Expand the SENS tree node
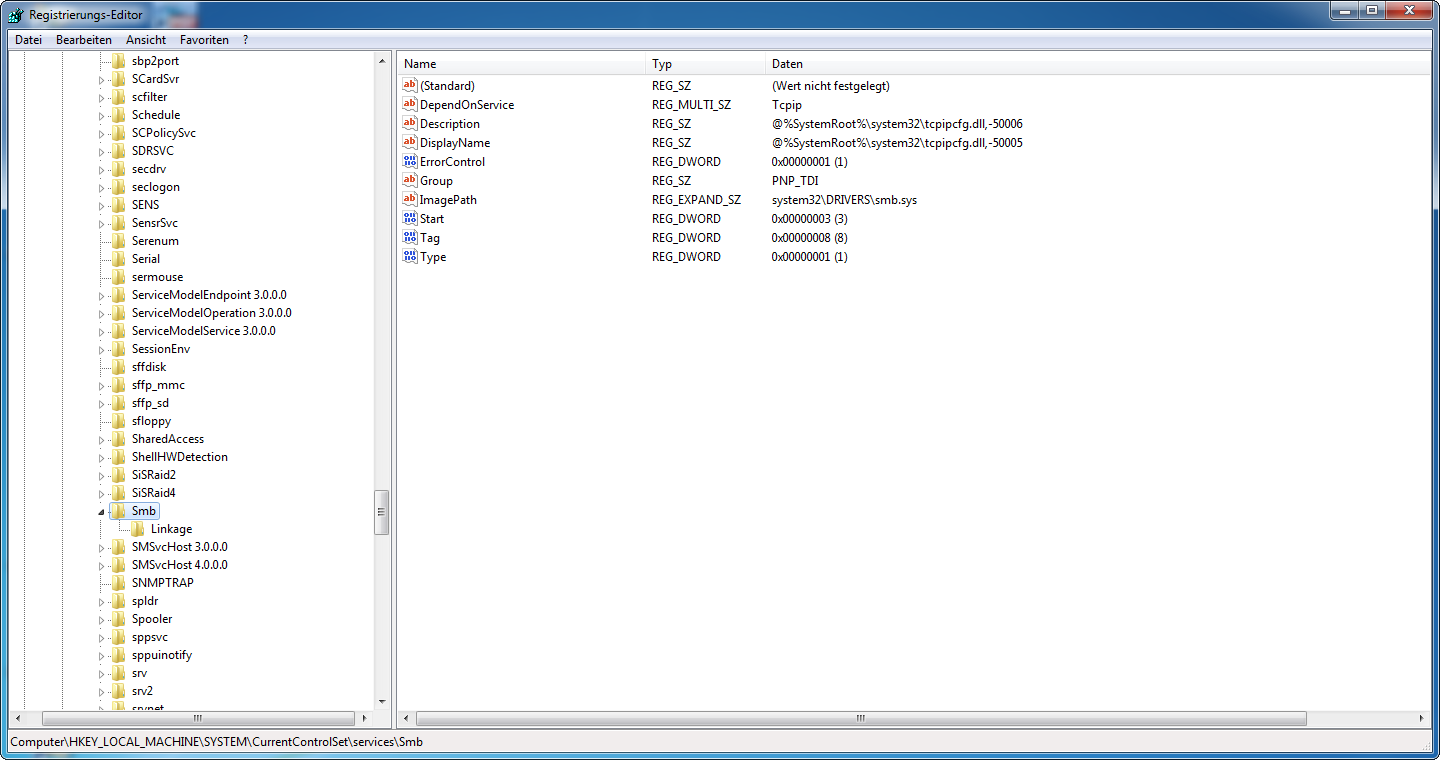 (101, 205)
